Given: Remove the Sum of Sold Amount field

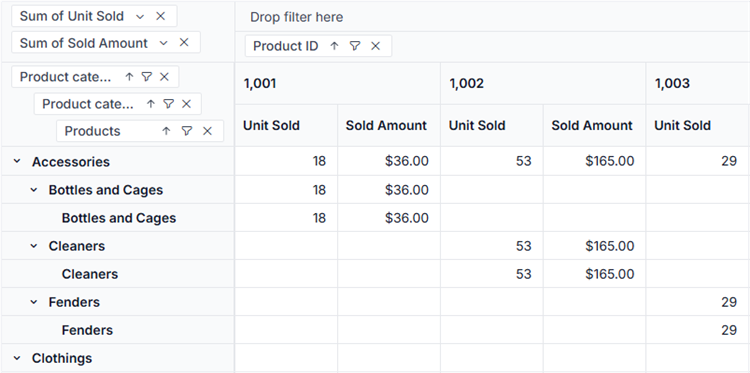Looking at the screenshot, I should (184, 43).
